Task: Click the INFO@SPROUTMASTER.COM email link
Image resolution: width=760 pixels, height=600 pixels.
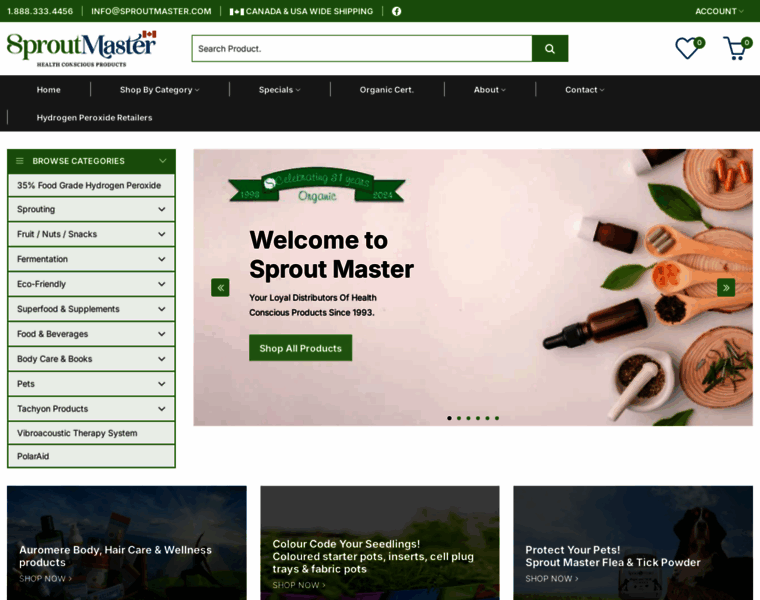Action: (x=151, y=11)
